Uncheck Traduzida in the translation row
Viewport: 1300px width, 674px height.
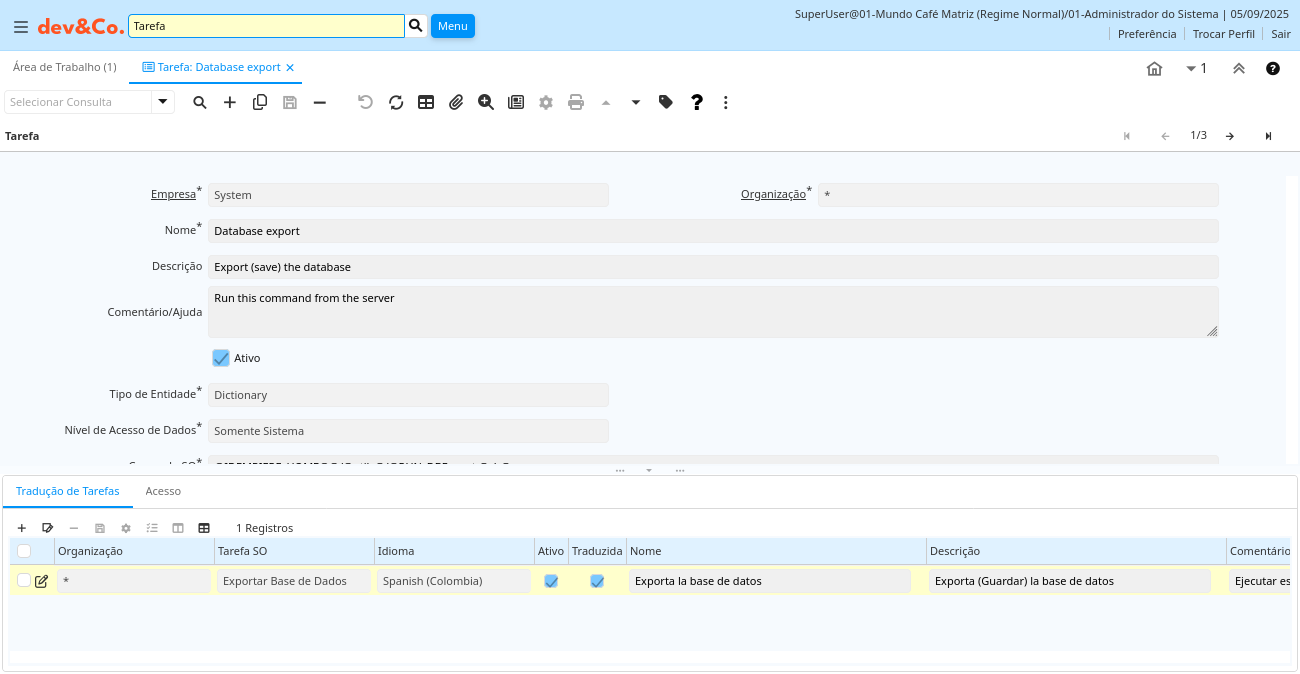(x=597, y=581)
